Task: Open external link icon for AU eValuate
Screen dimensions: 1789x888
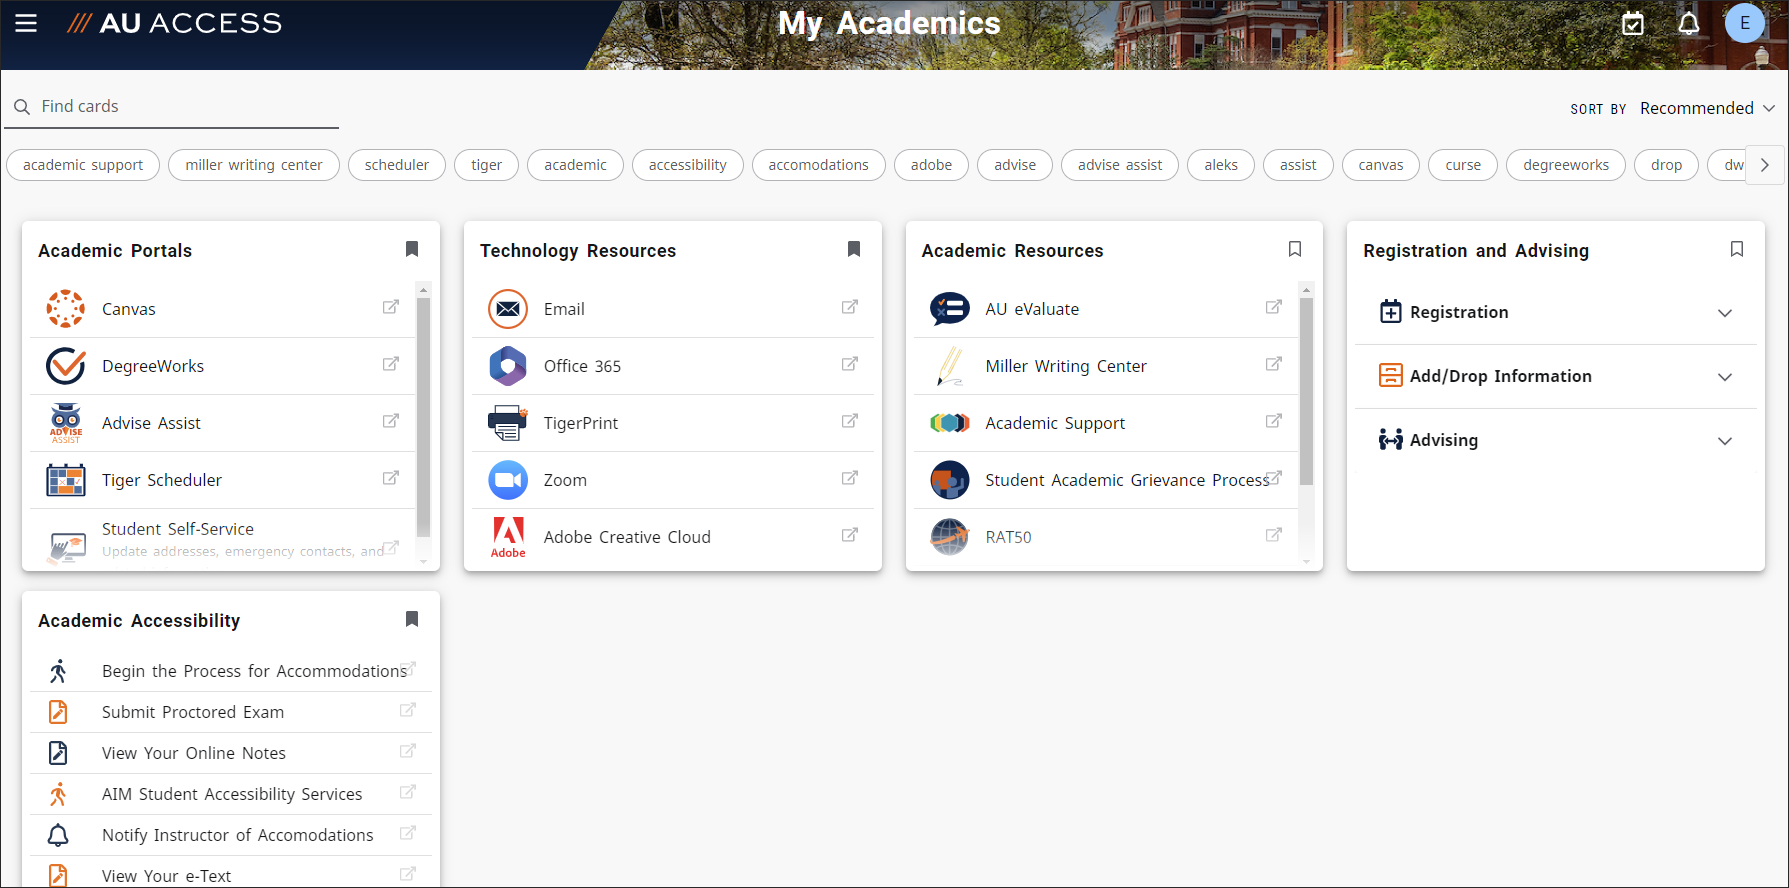Action: pyautogui.click(x=1274, y=307)
